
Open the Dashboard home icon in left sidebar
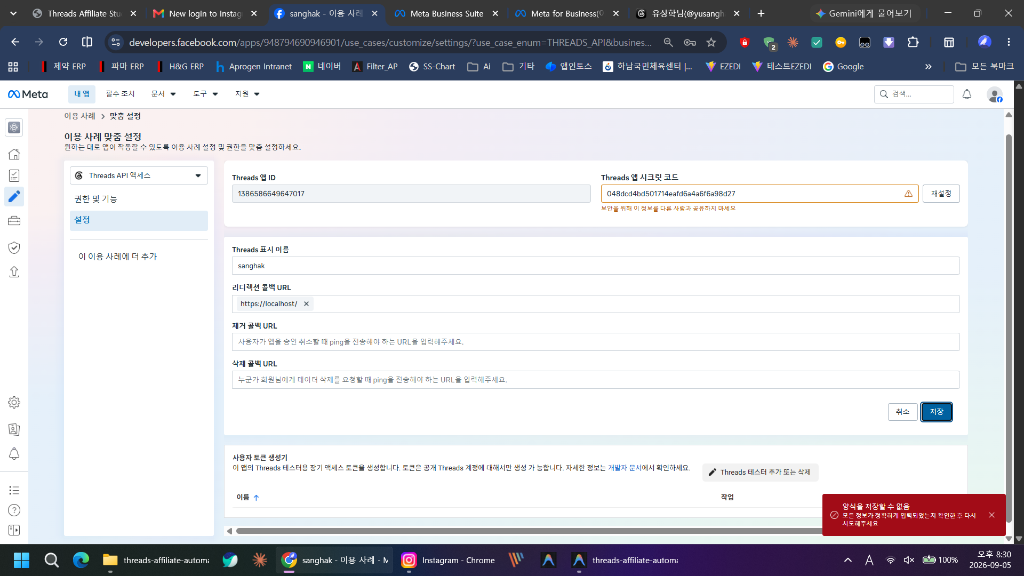tap(14, 154)
